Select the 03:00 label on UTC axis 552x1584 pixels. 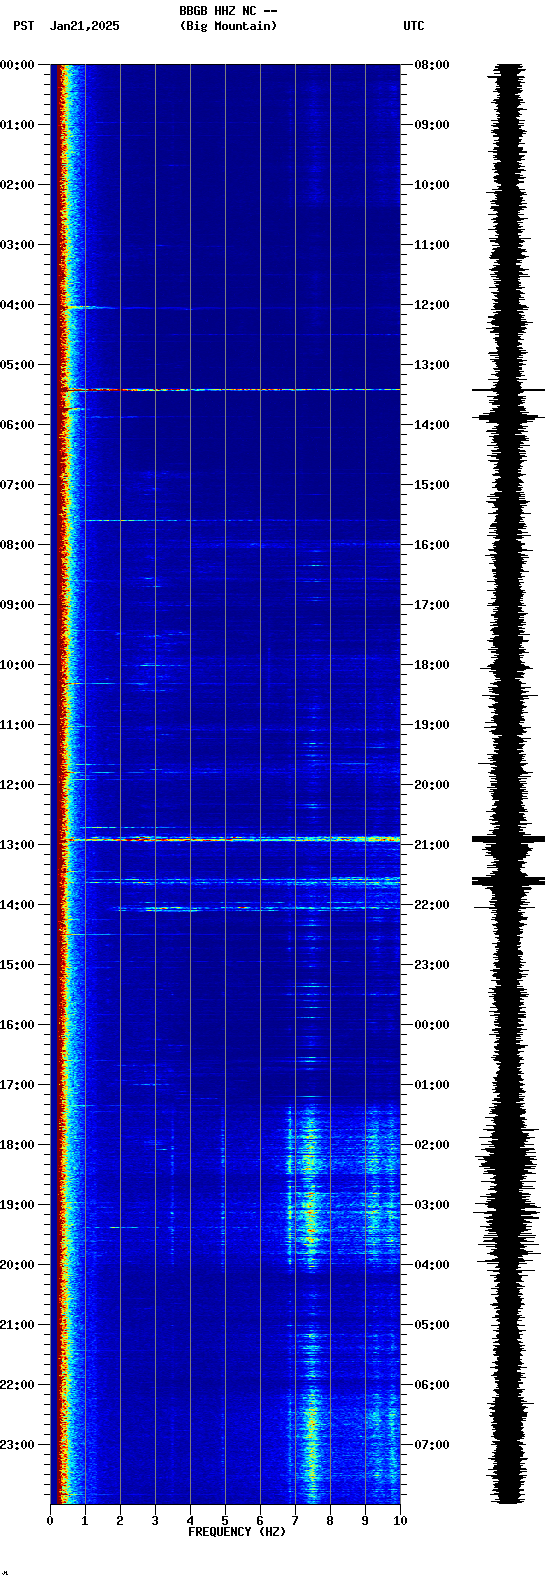point(432,1205)
